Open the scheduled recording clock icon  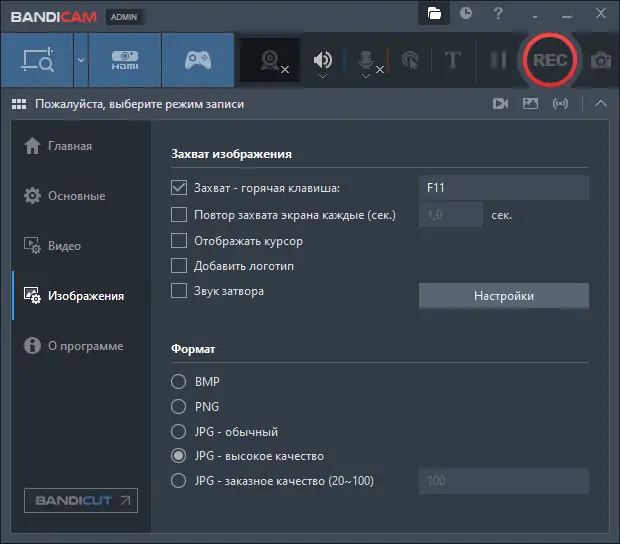click(x=466, y=13)
